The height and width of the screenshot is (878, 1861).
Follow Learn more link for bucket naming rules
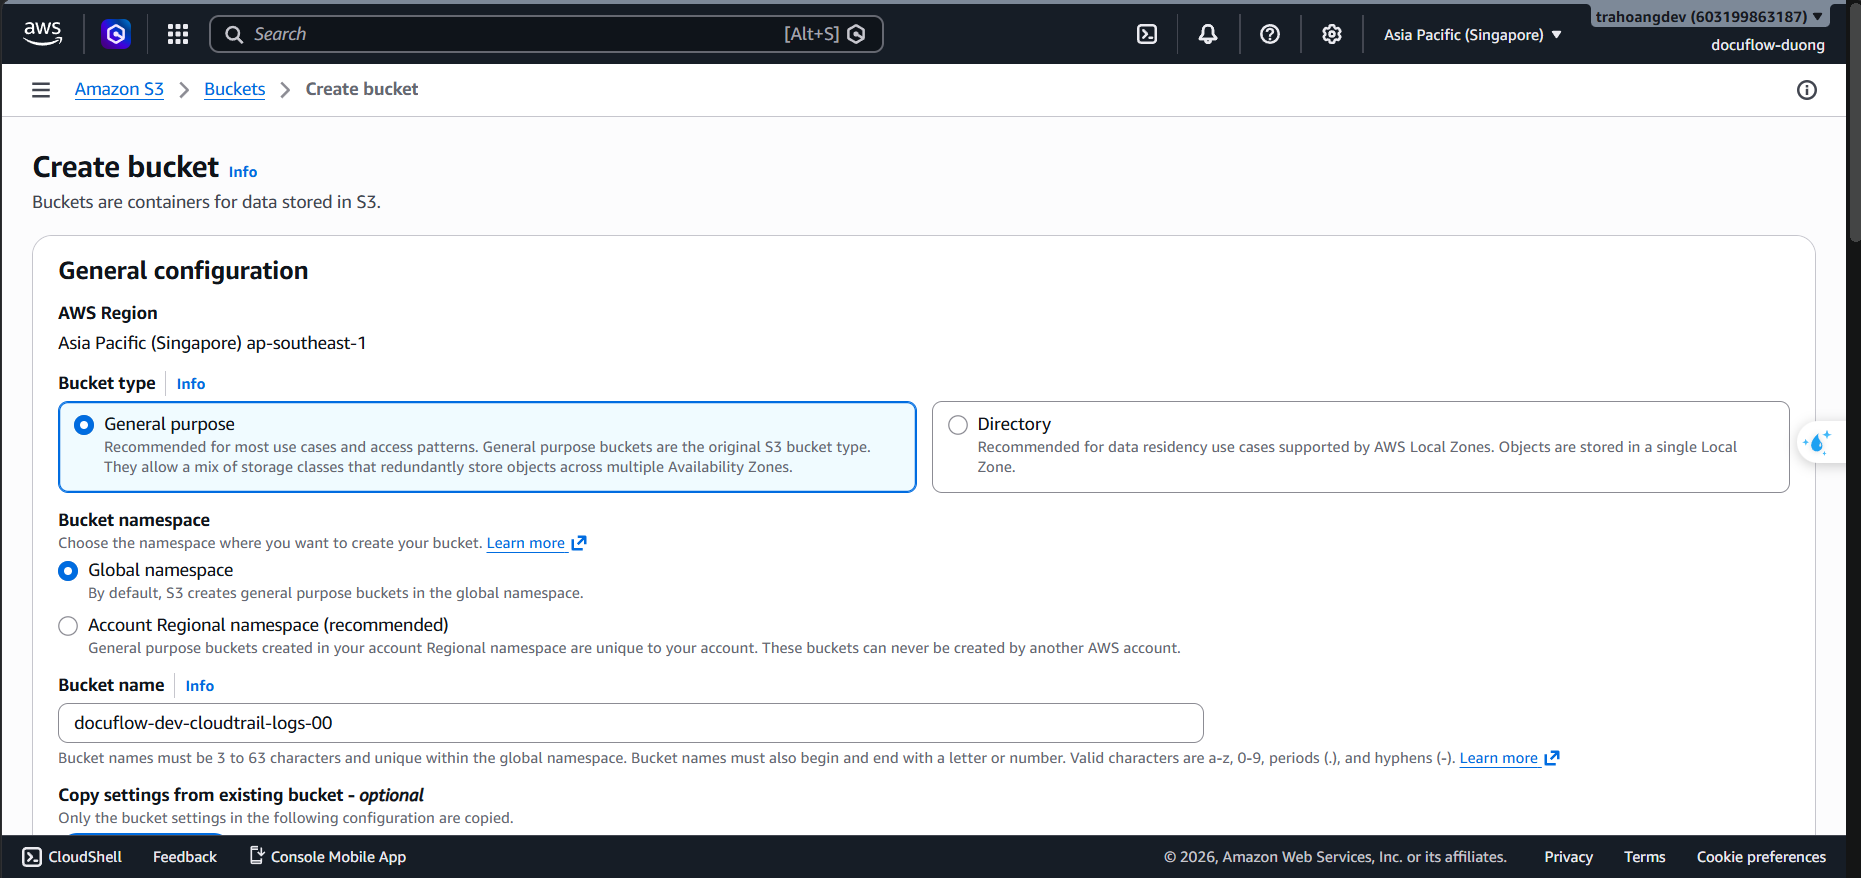[1499, 758]
